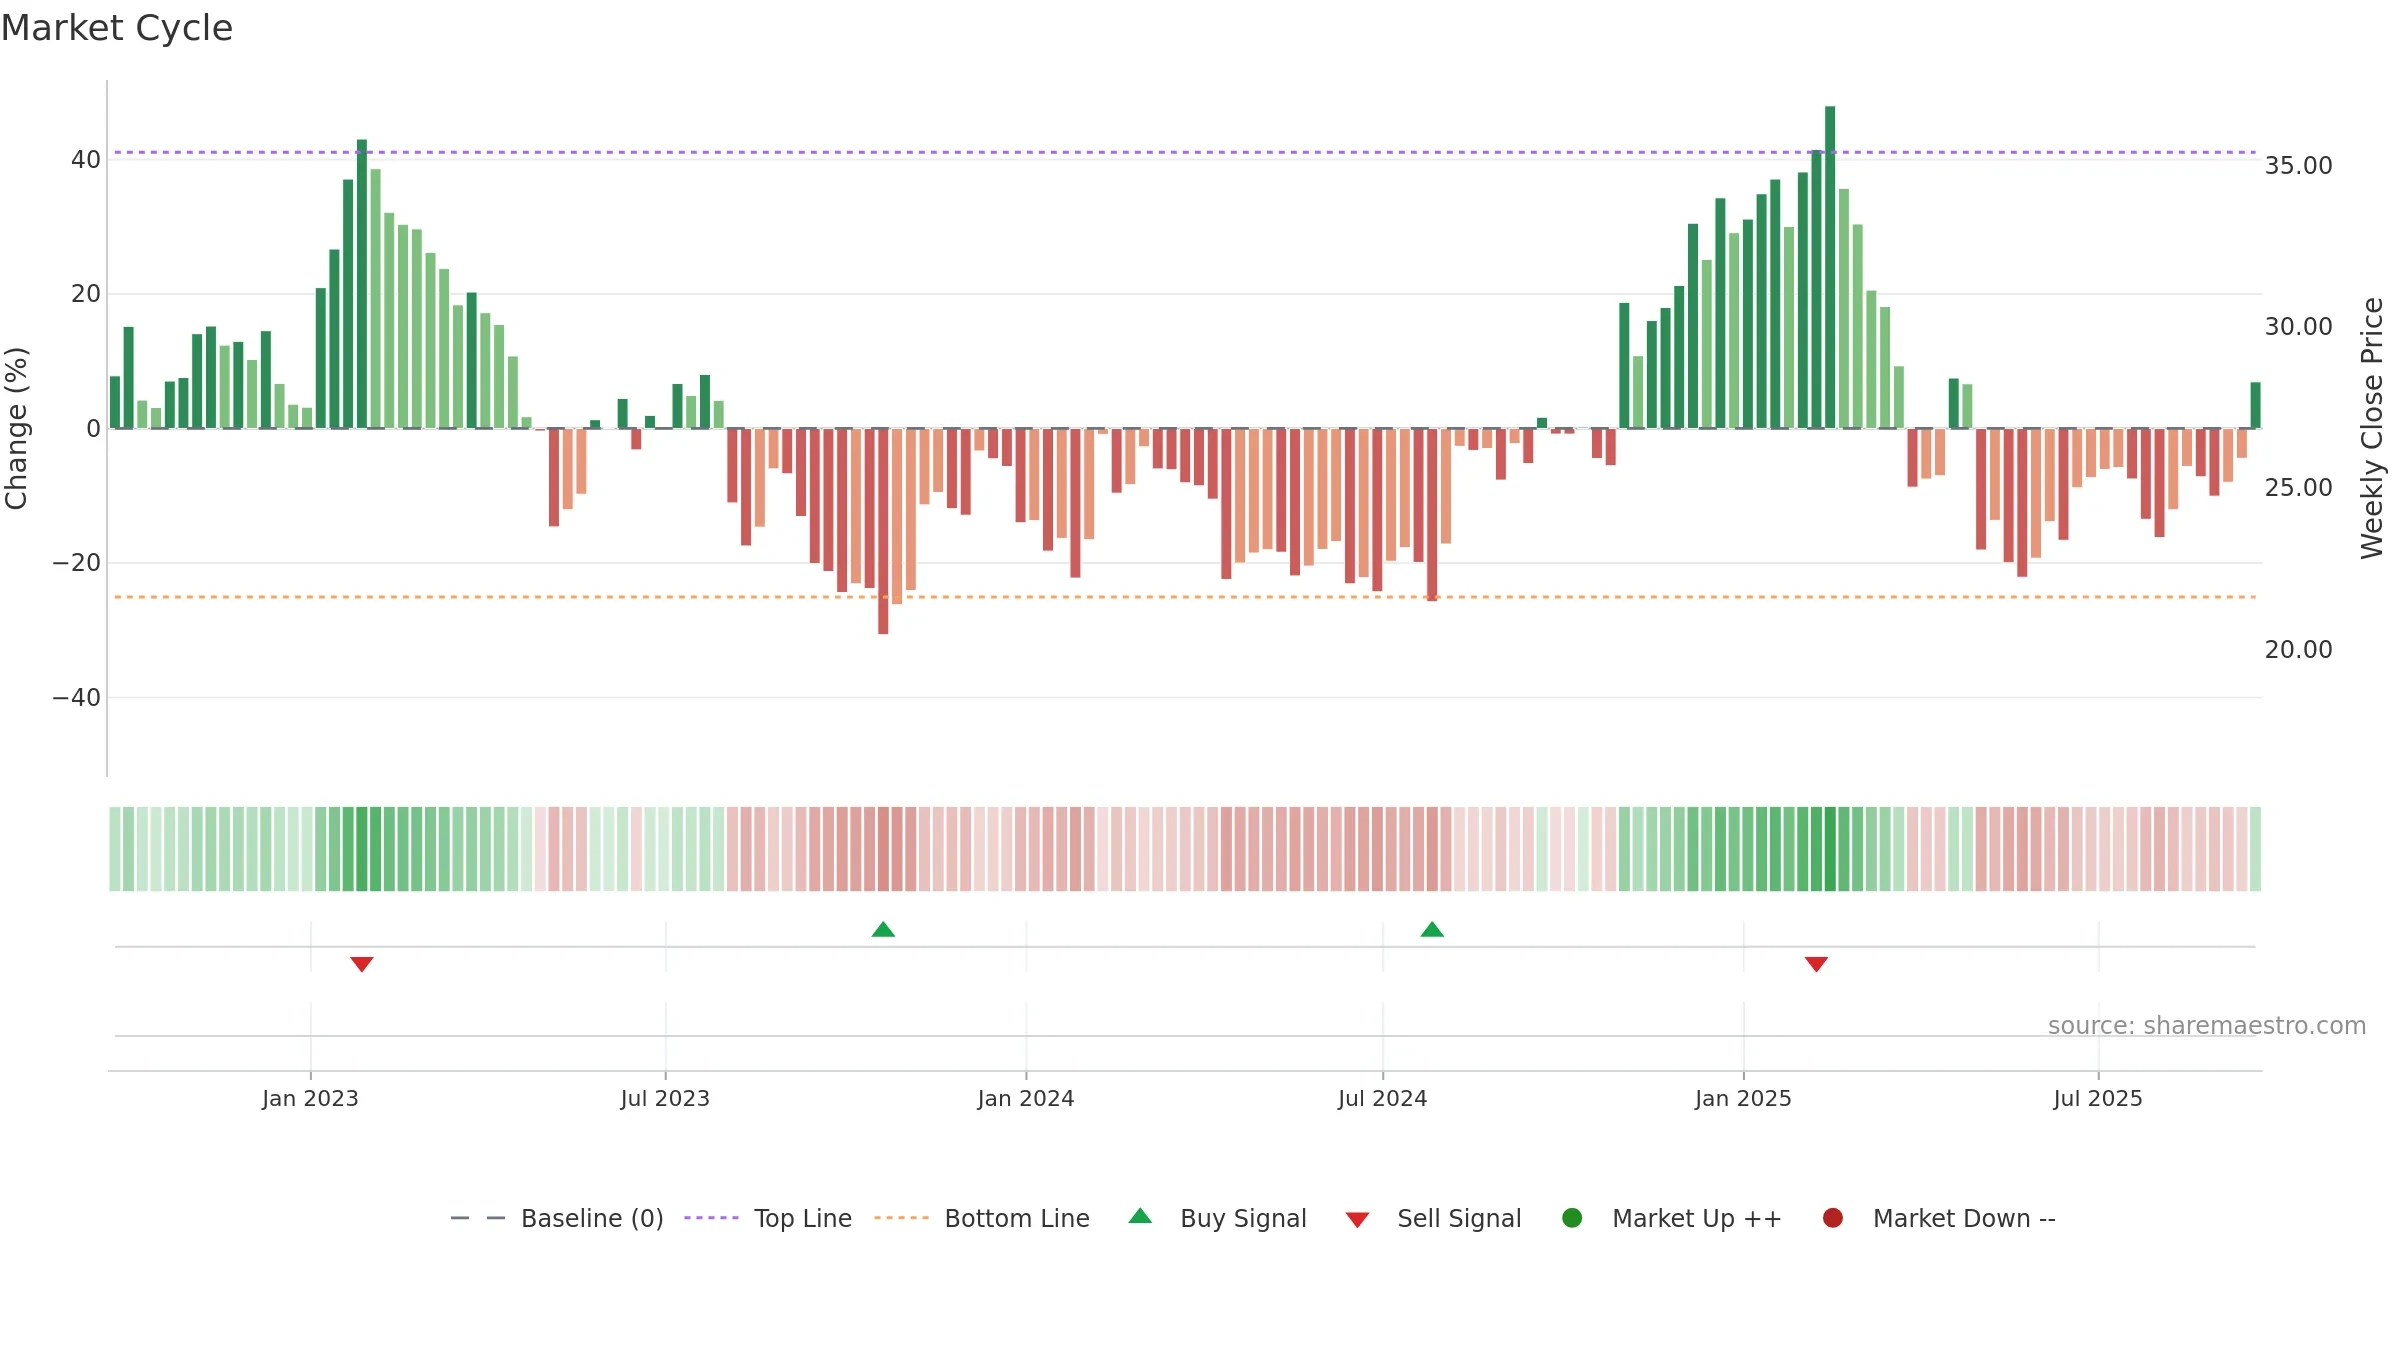Click the 25.00 price axis label

pos(2298,487)
